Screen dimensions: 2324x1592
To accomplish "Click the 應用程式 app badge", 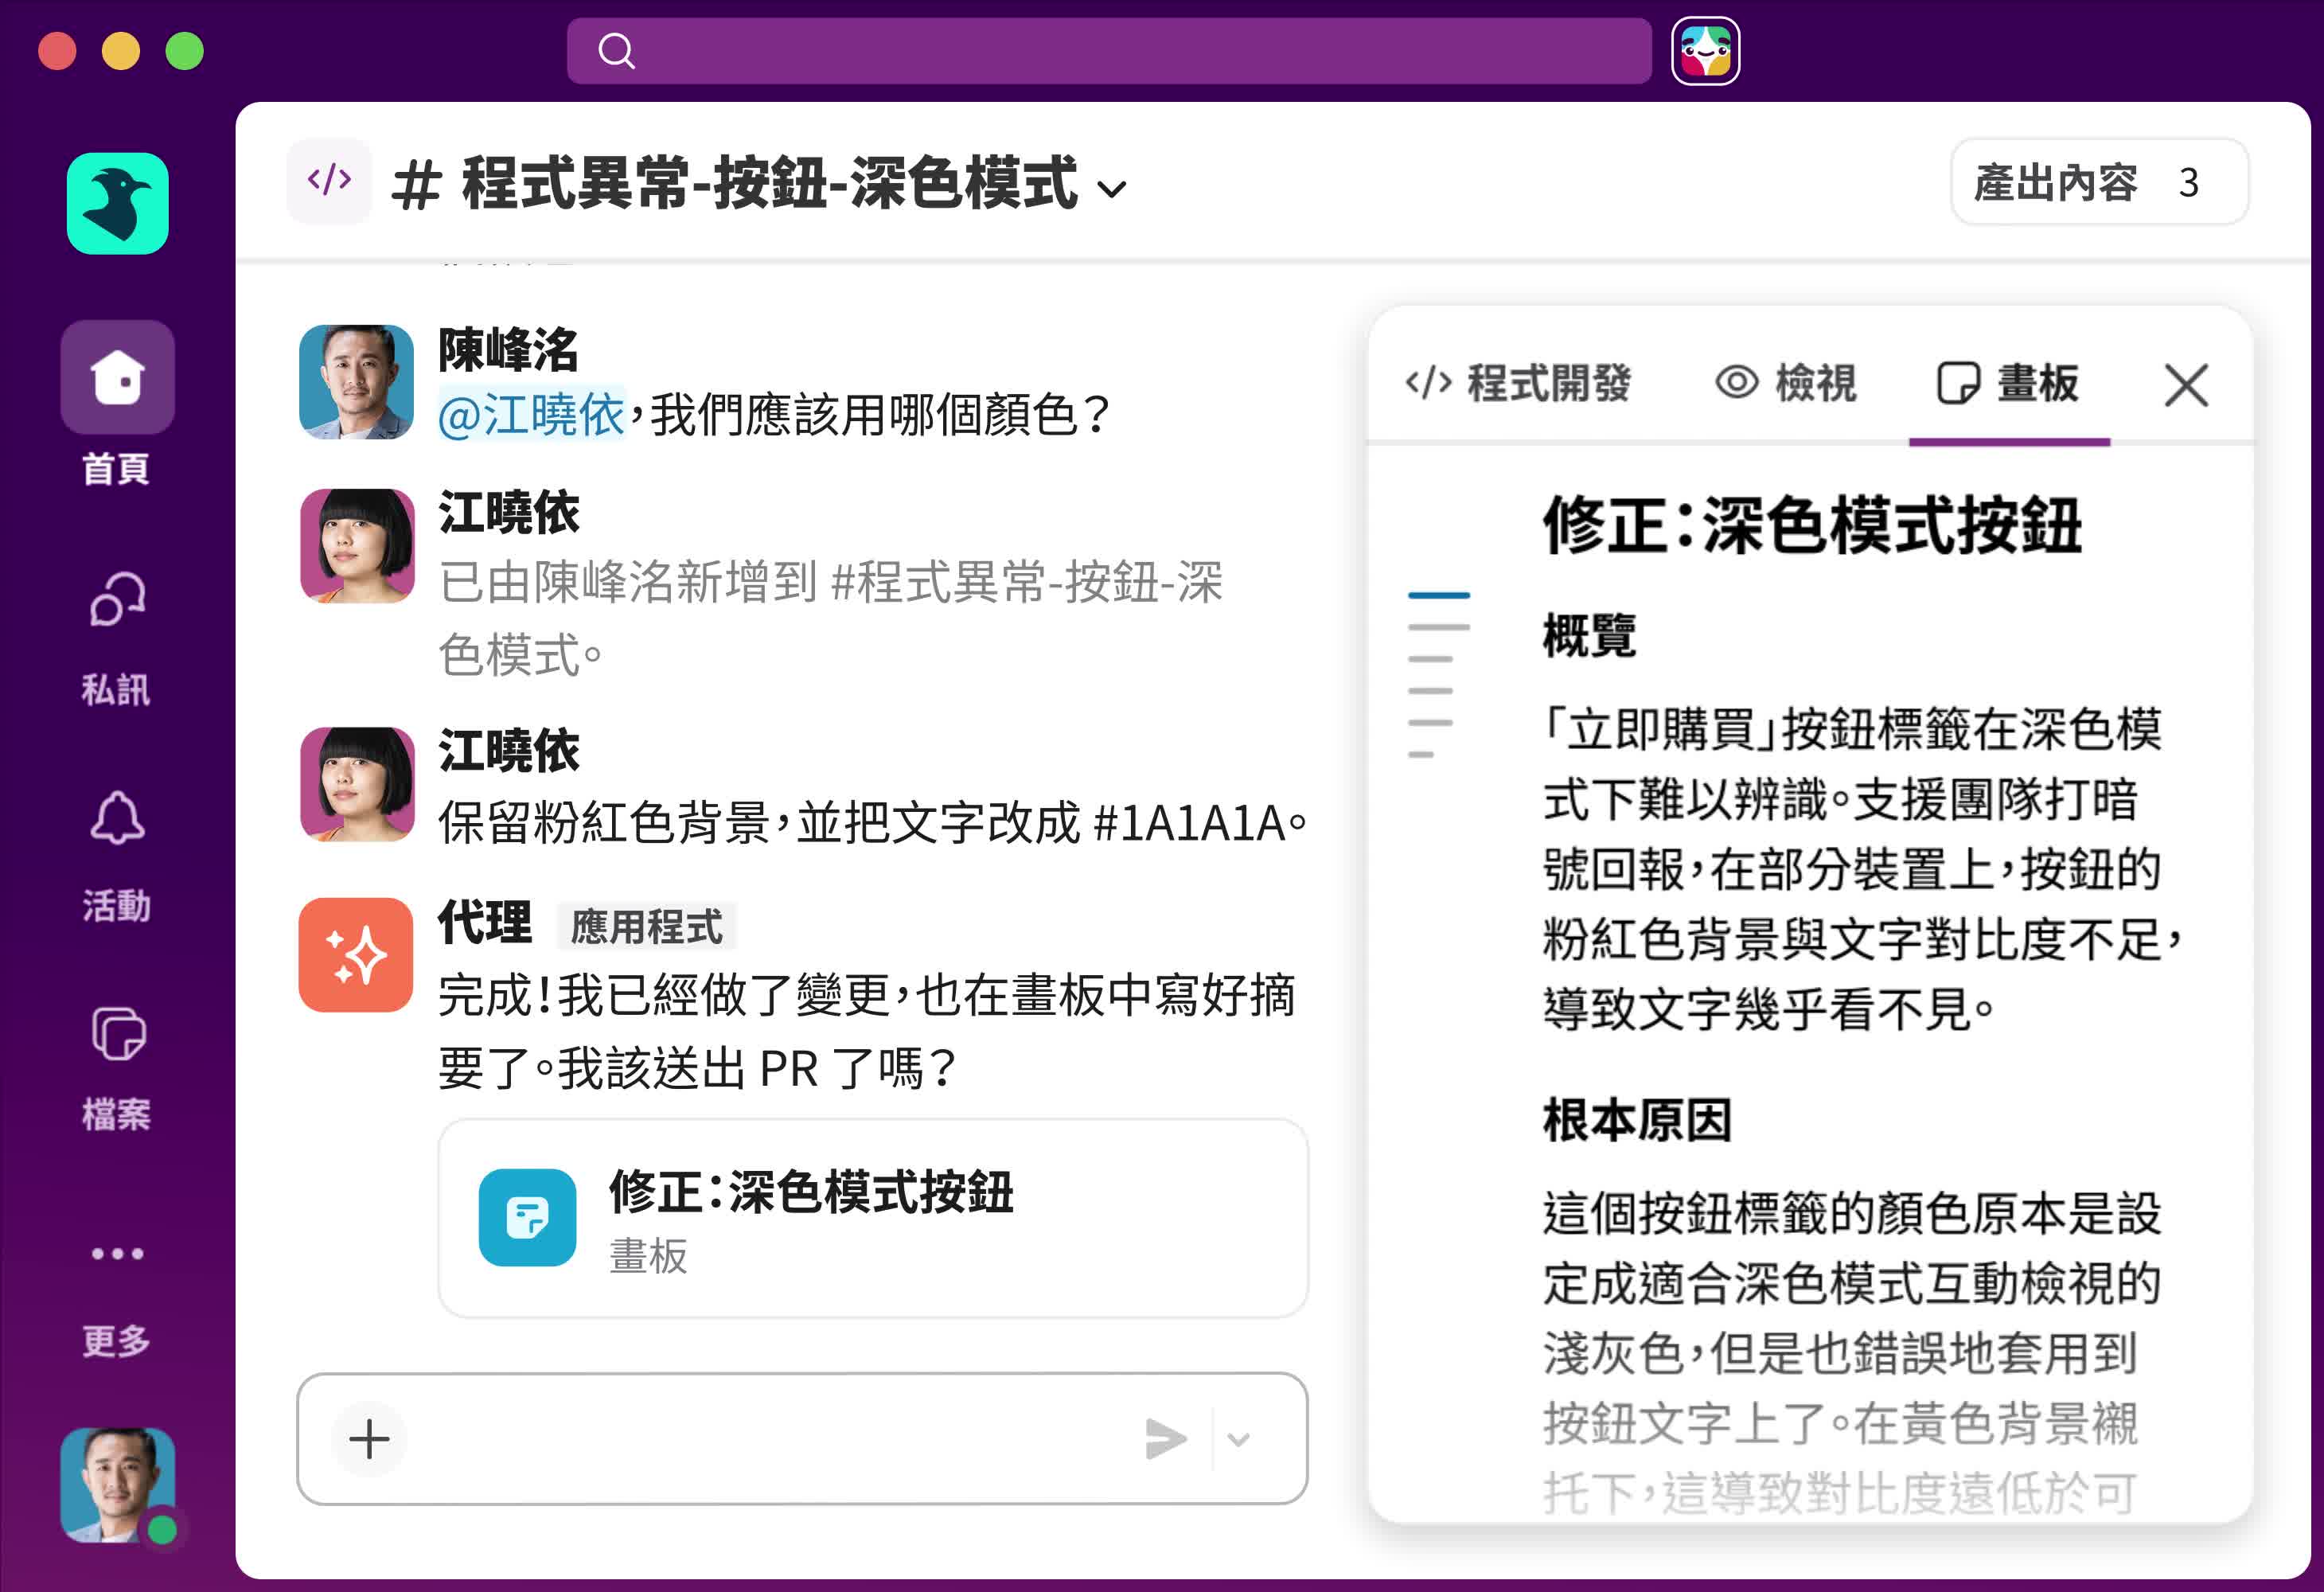I will (x=646, y=926).
